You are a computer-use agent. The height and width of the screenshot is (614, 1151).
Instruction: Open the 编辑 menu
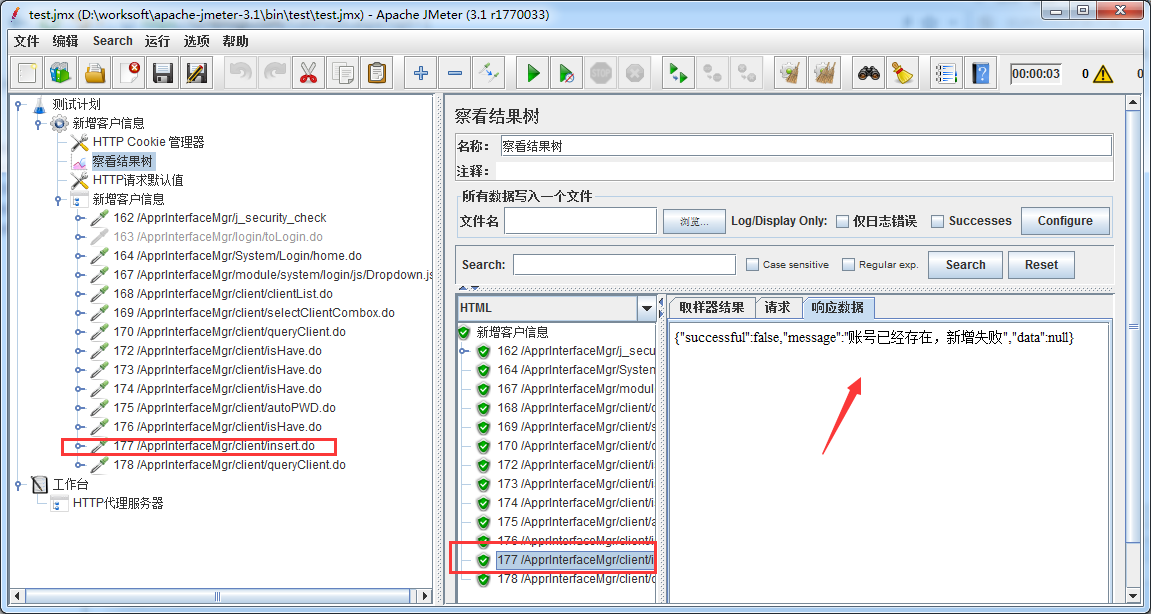pyautogui.click(x=65, y=41)
